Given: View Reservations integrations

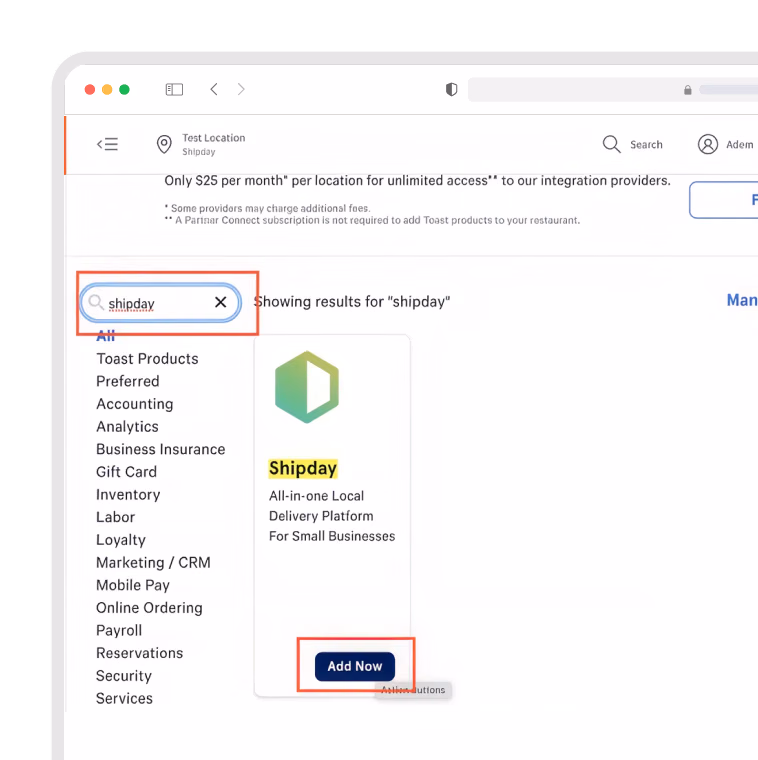Looking at the screenshot, I should [x=140, y=653].
